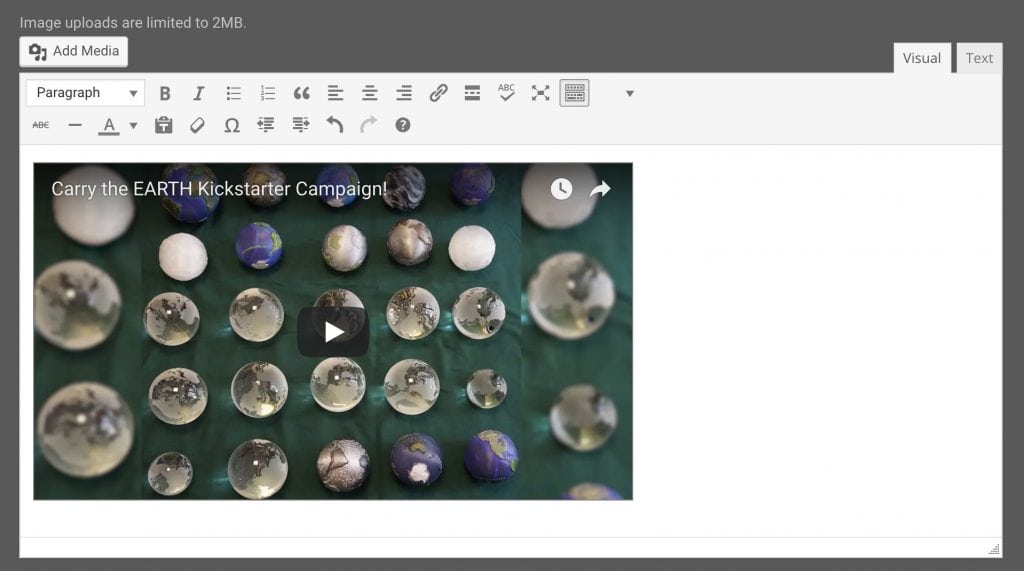
Task: Click the Add Media button
Action: point(73,52)
